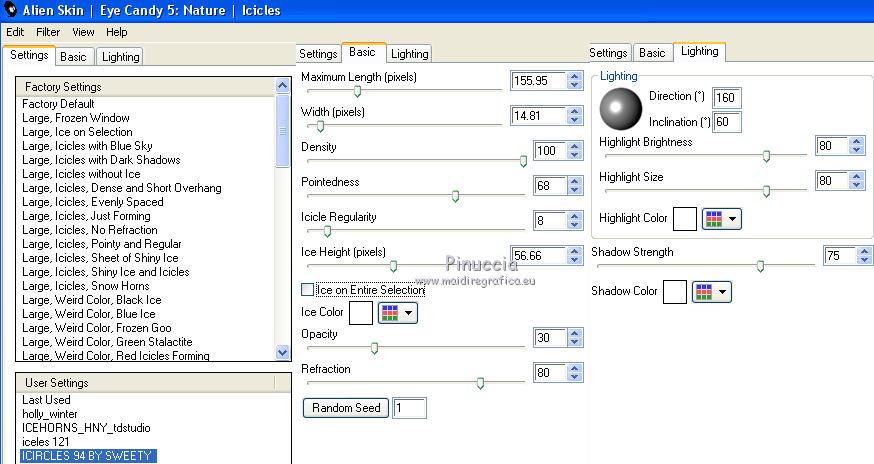Open the View menu
The width and height of the screenshot is (874, 464).
point(83,32)
